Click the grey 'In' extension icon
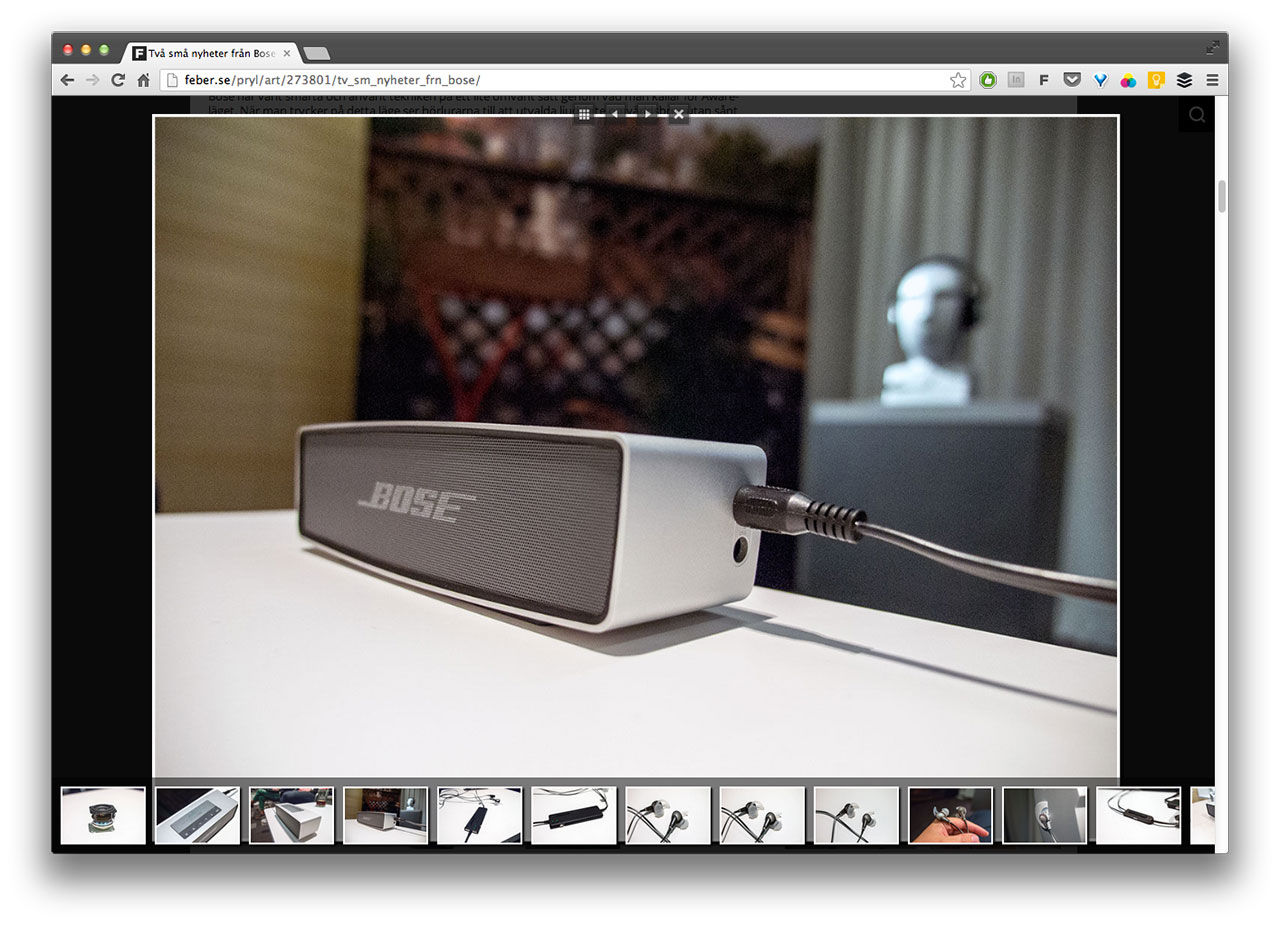The height and width of the screenshot is (925, 1280). pyautogui.click(x=1016, y=80)
